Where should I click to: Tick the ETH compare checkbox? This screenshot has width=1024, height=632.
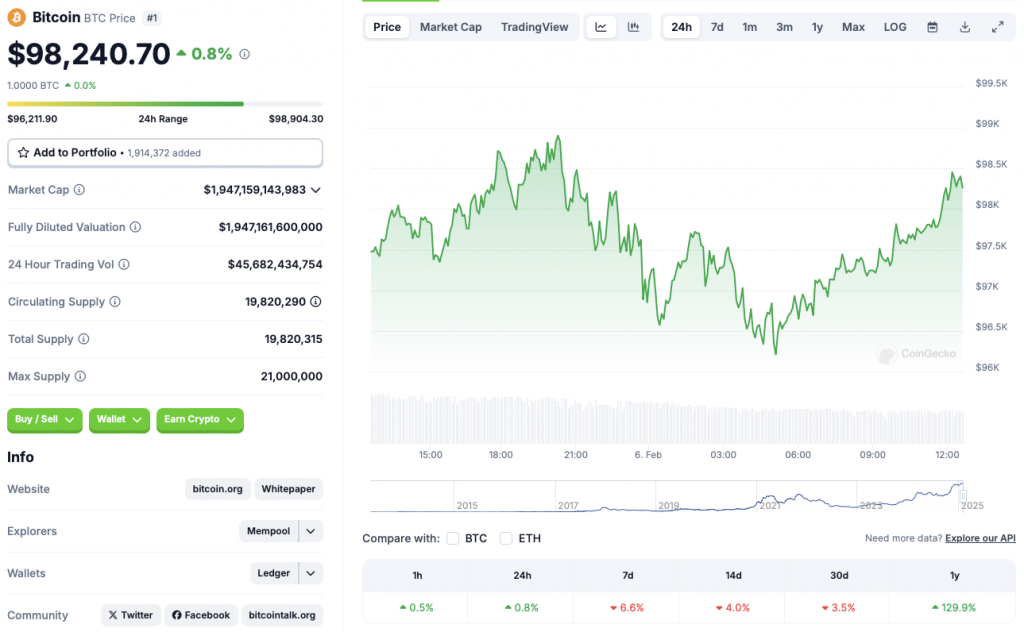coord(505,538)
